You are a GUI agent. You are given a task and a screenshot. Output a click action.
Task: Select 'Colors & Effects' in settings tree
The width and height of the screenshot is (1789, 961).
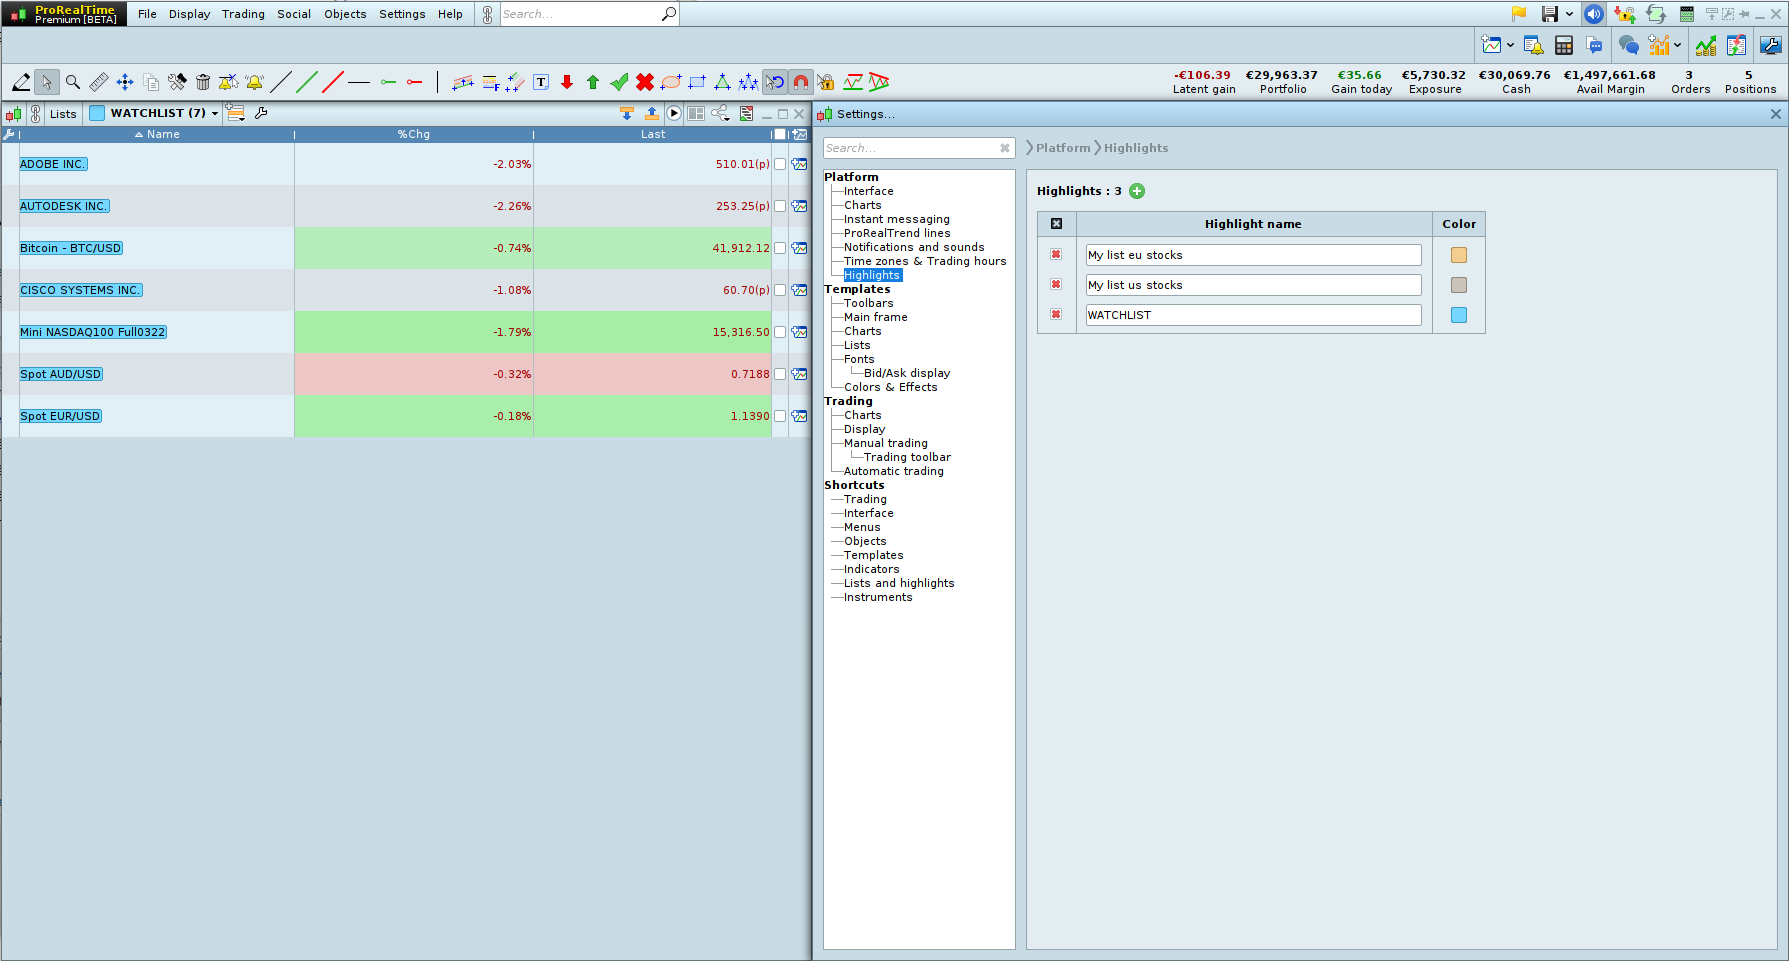tap(890, 387)
